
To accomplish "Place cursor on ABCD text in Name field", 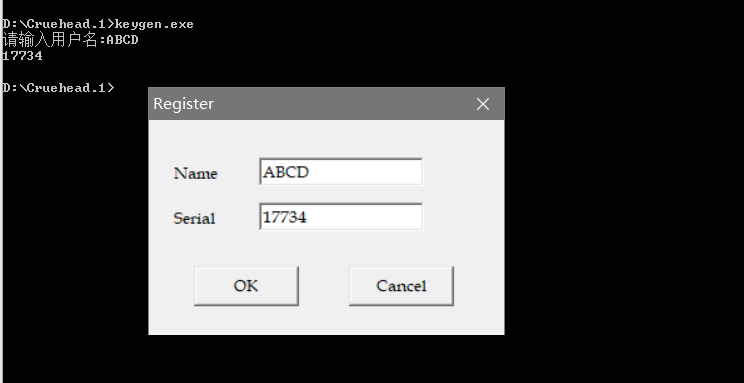I will coord(286,172).
